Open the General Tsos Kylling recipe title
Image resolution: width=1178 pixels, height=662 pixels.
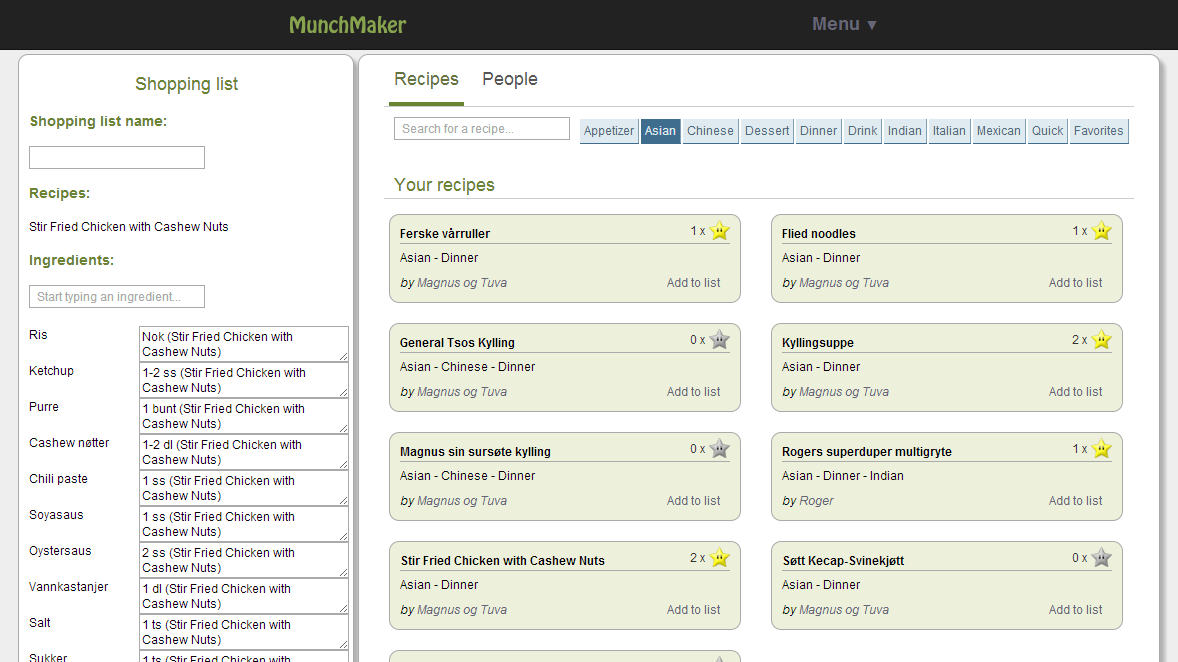(457, 343)
